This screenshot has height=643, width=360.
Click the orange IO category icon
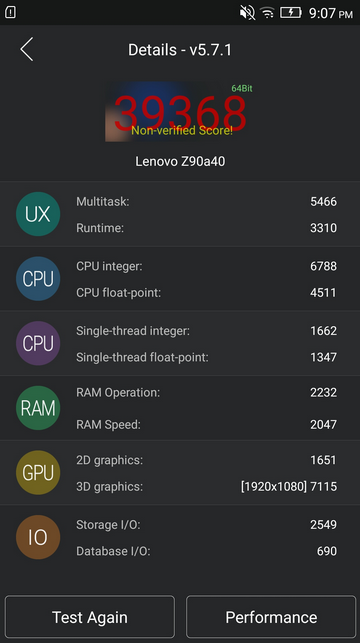coord(38,537)
